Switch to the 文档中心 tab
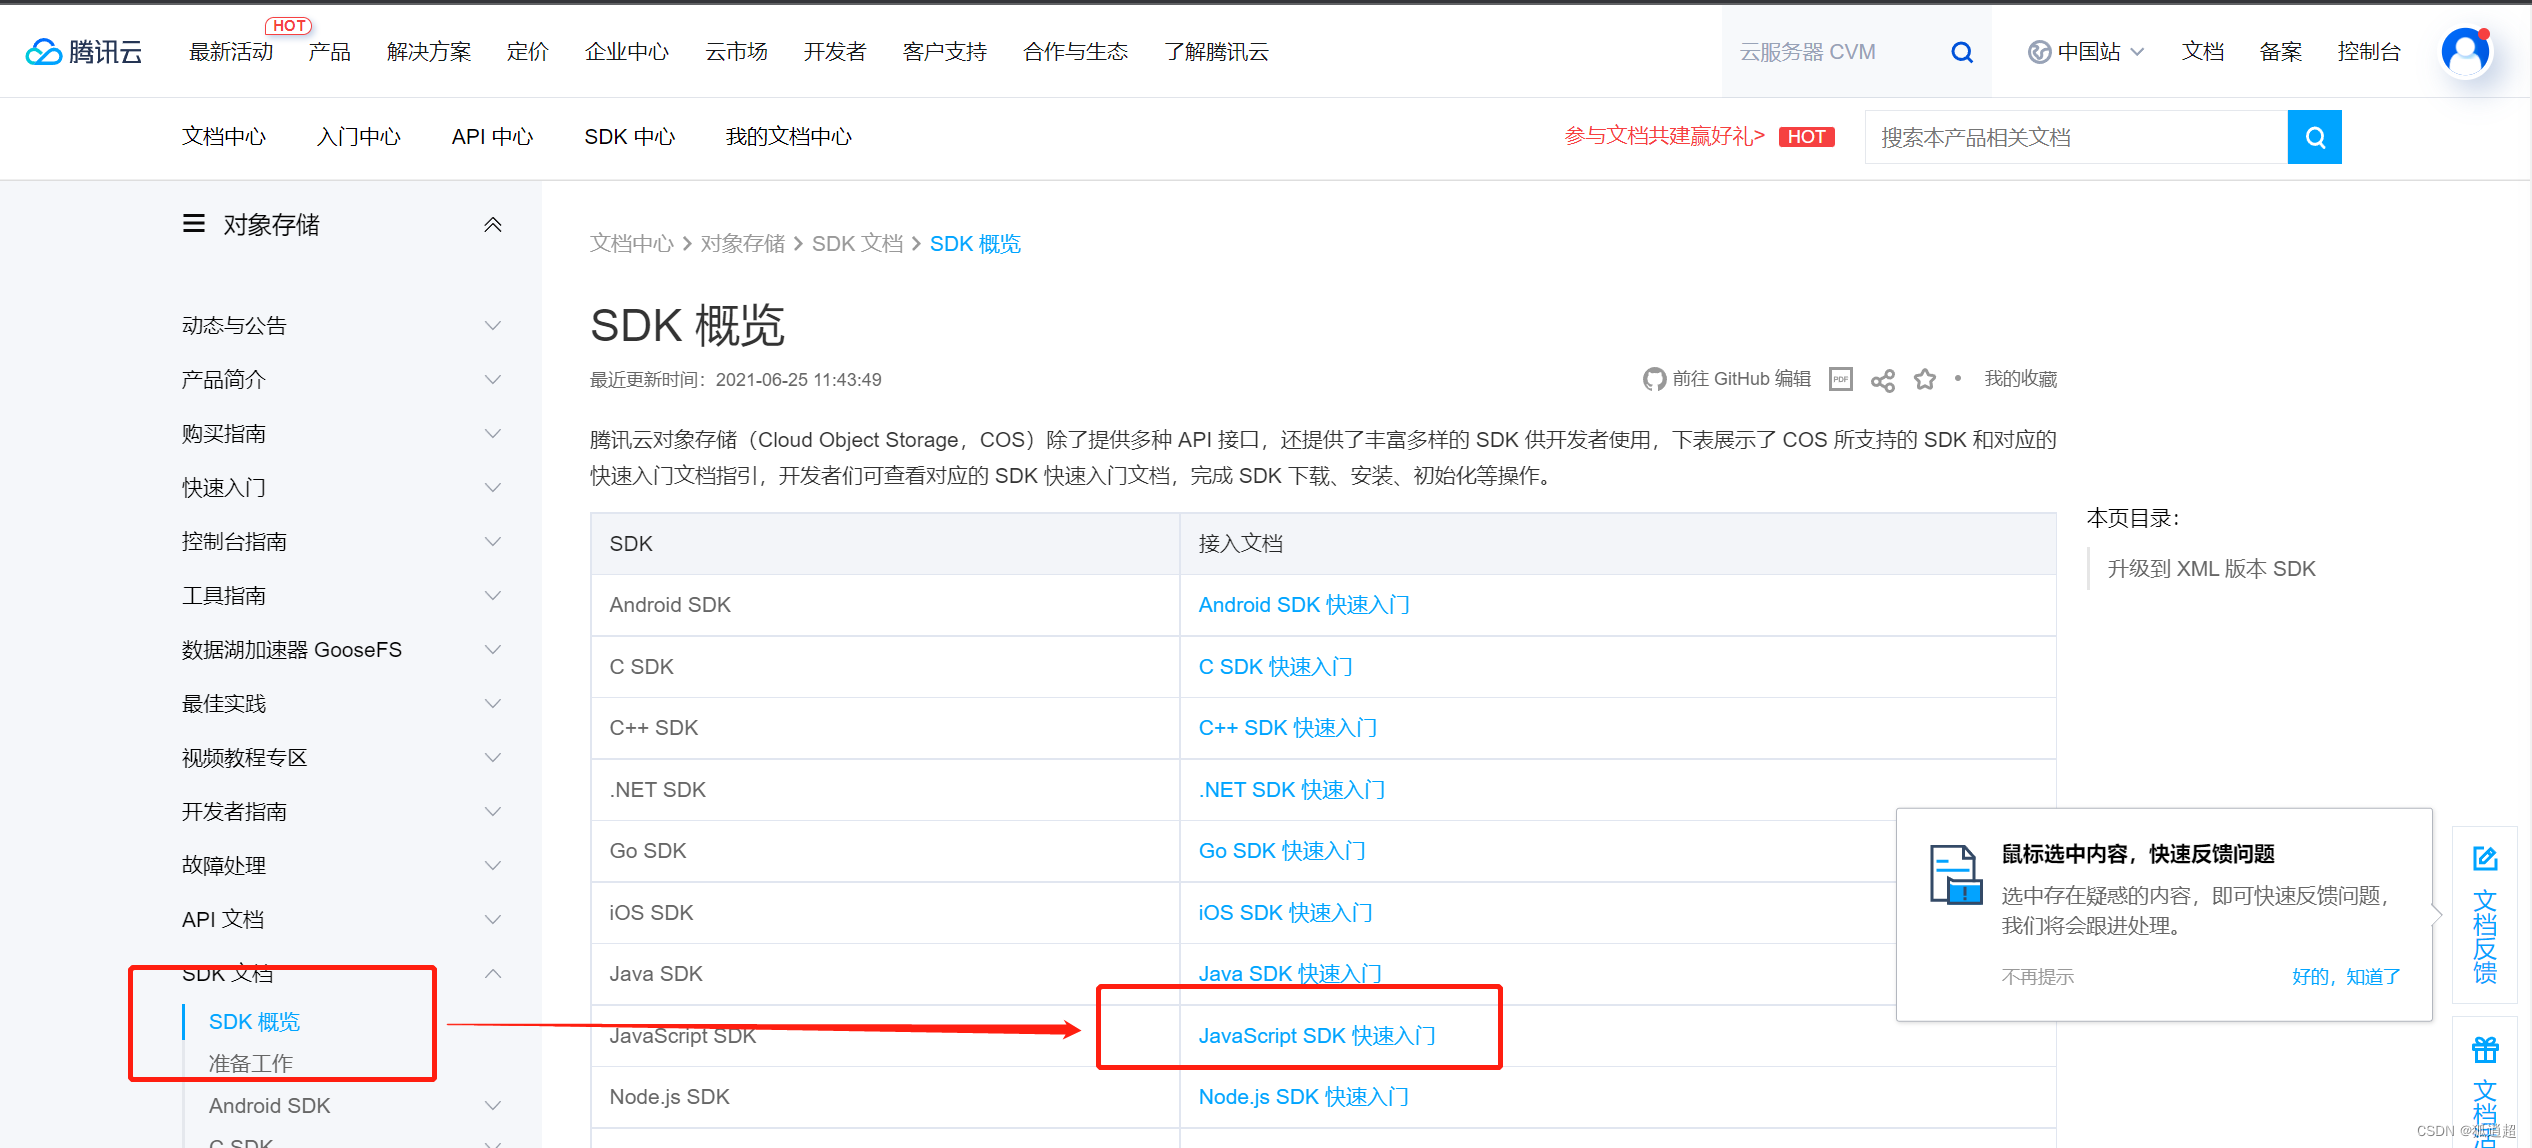The width and height of the screenshot is (2532, 1148). [x=224, y=137]
